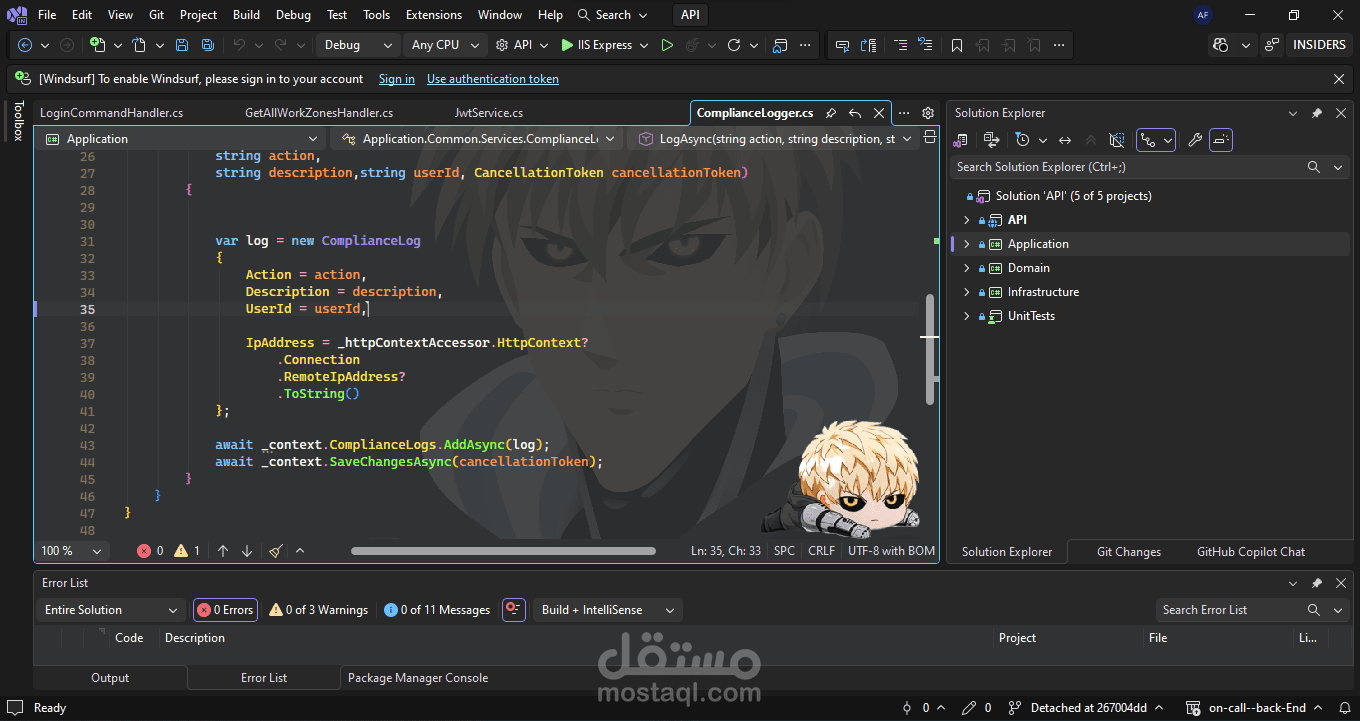Open Package Manager Console tab
The image size is (1360, 721).
click(418, 678)
